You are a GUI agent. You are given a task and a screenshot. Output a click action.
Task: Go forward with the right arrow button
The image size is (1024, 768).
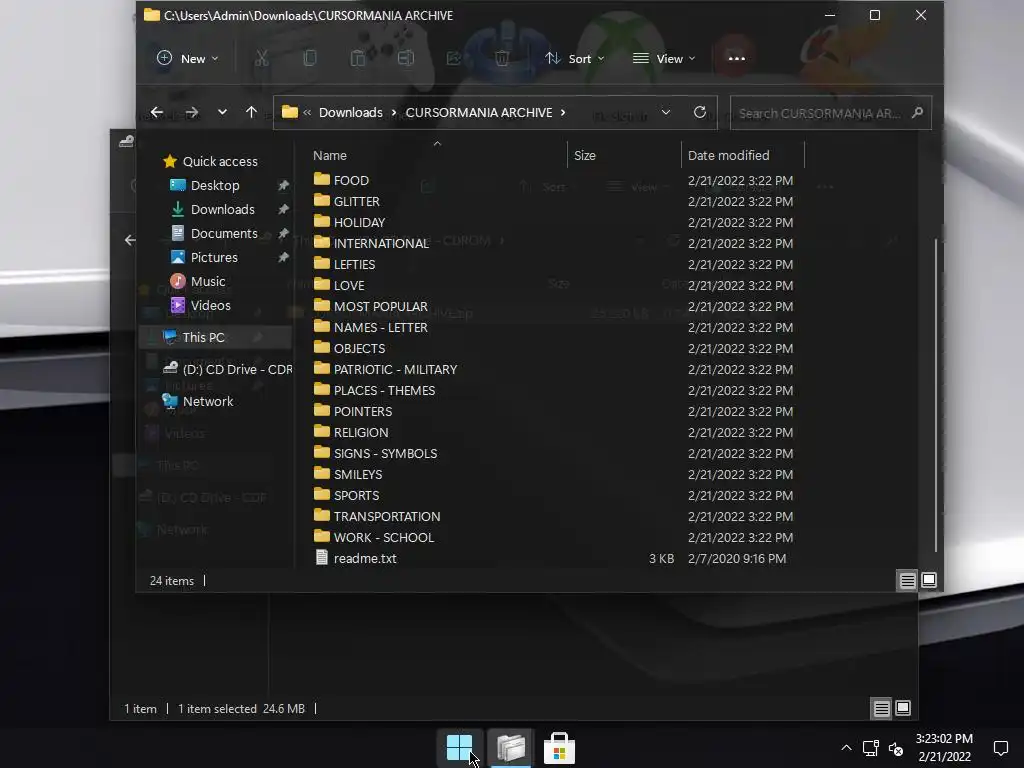pyautogui.click(x=191, y=112)
